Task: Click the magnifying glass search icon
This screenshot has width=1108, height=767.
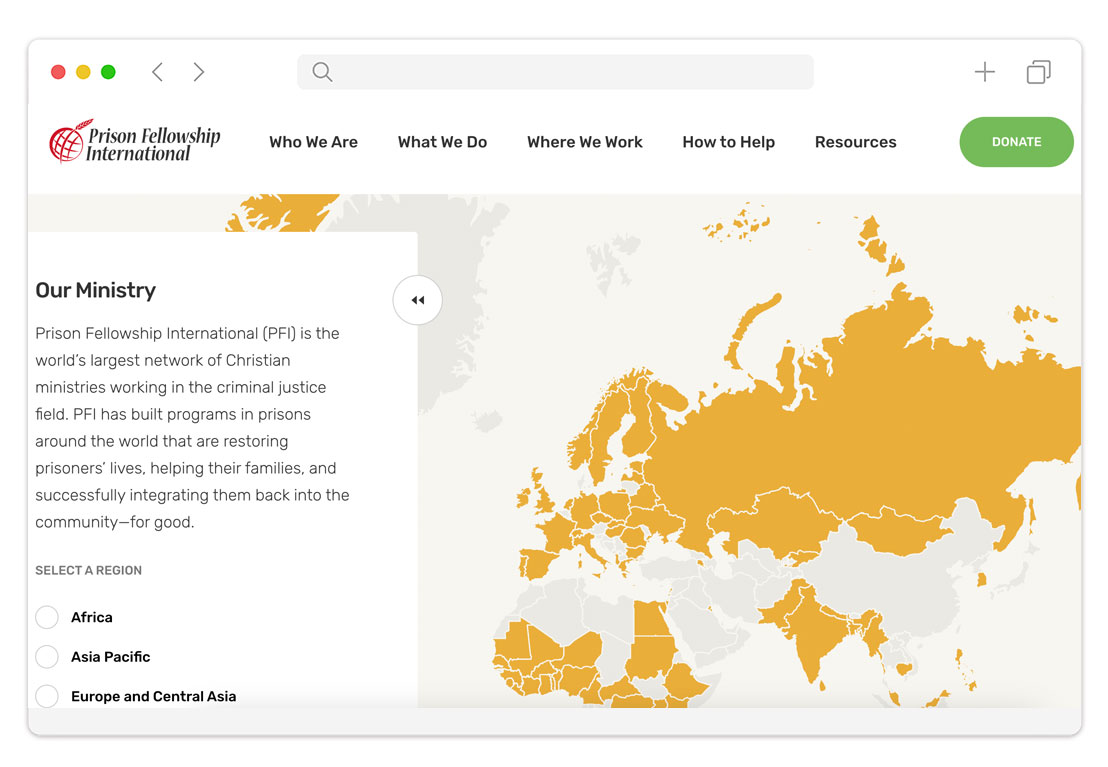Action: click(x=322, y=72)
